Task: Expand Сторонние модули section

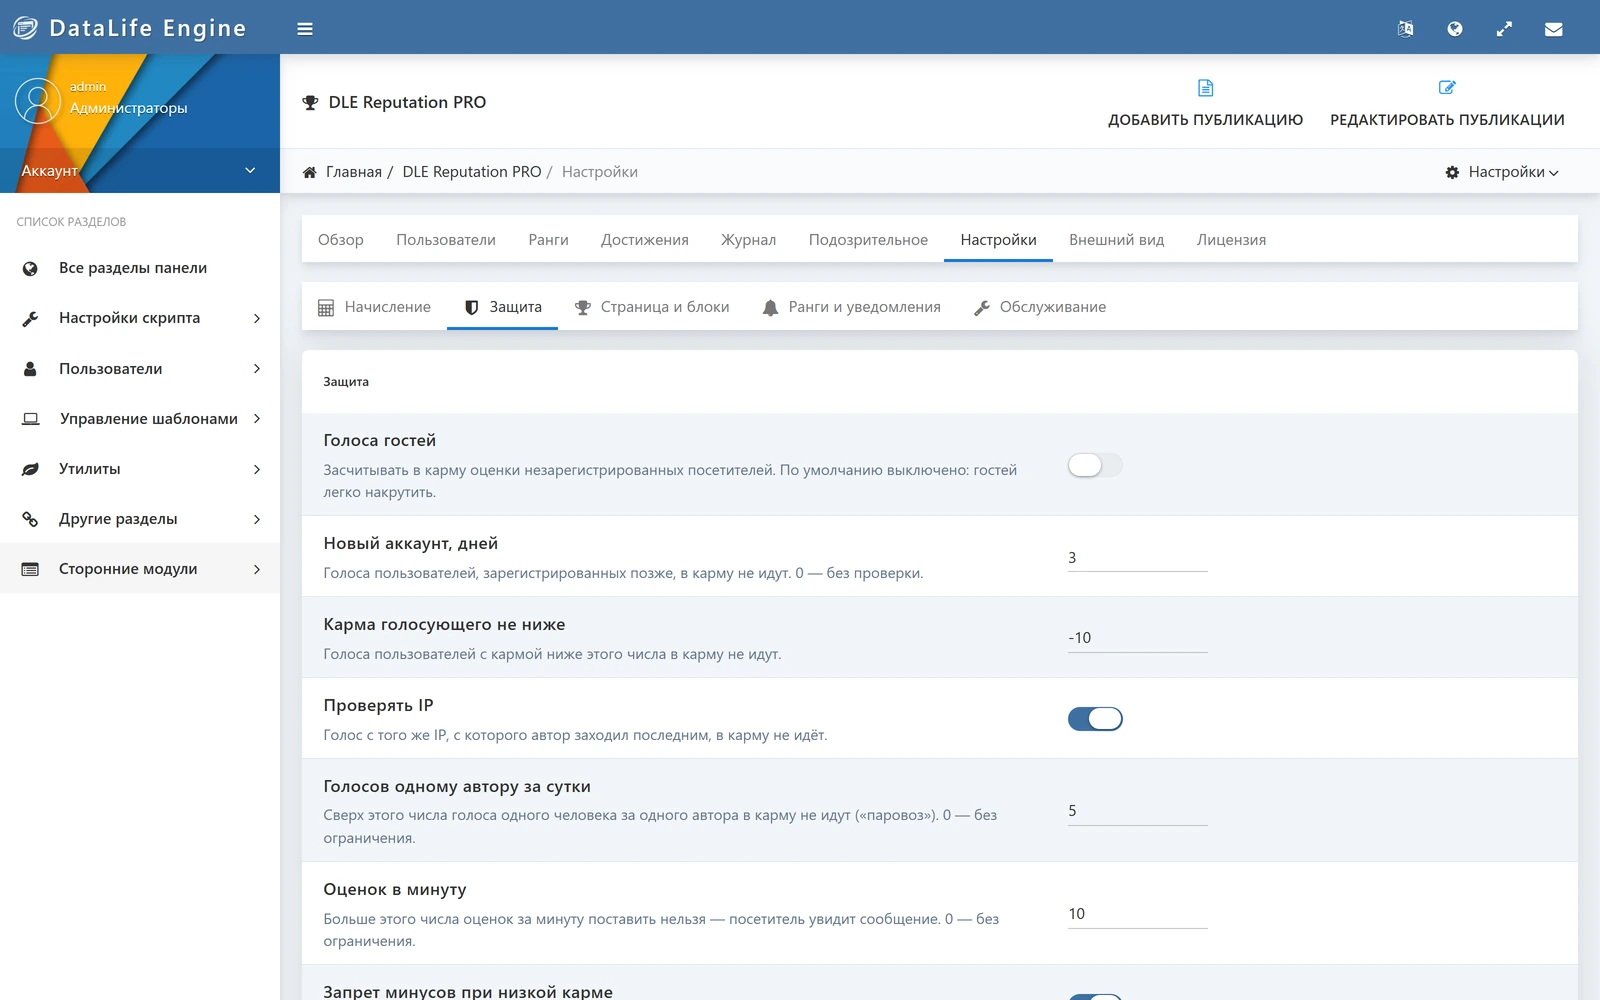Action: (x=140, y=569)
